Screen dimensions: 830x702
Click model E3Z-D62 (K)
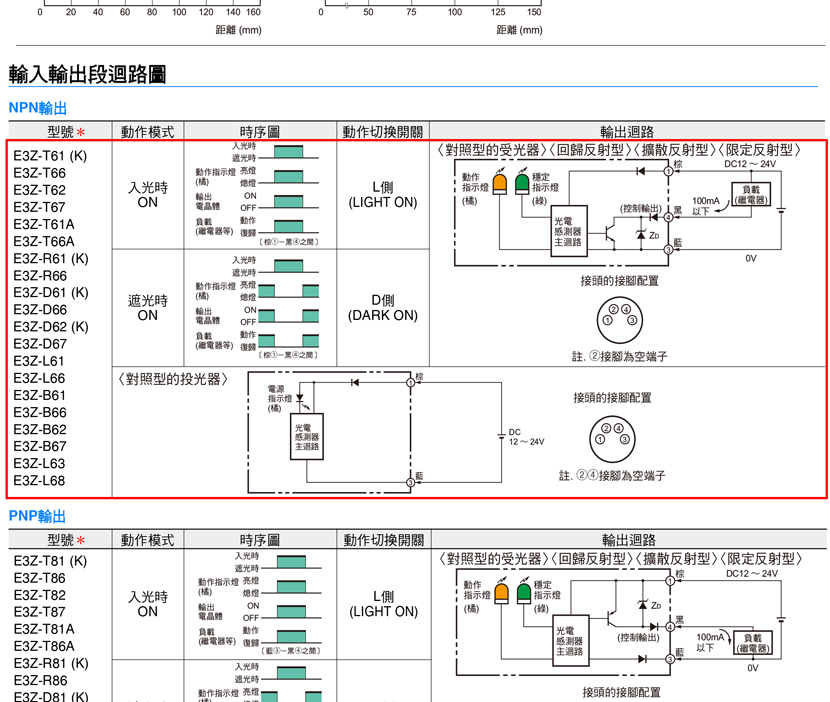(x=51, y=327)
